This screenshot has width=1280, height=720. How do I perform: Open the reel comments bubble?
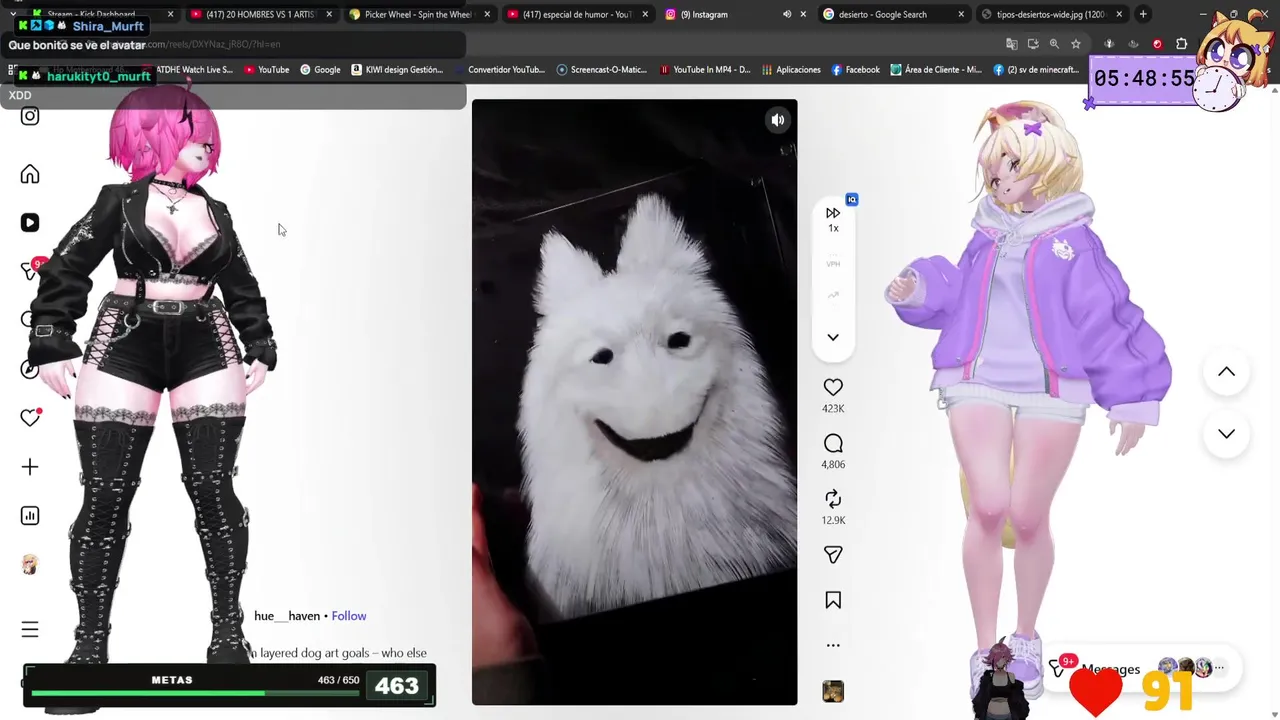click(x=833, y=443)
